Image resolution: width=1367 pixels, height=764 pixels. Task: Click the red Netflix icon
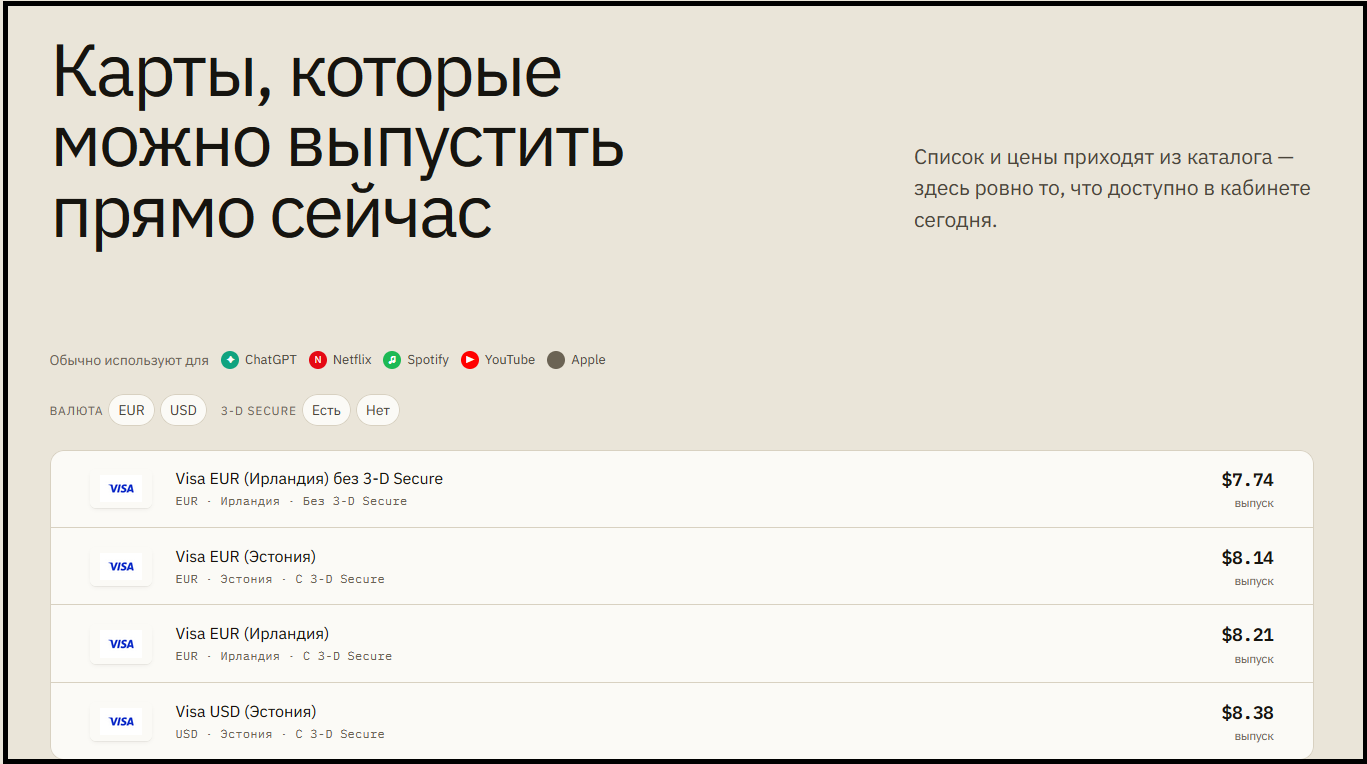(x=318, y=360)
